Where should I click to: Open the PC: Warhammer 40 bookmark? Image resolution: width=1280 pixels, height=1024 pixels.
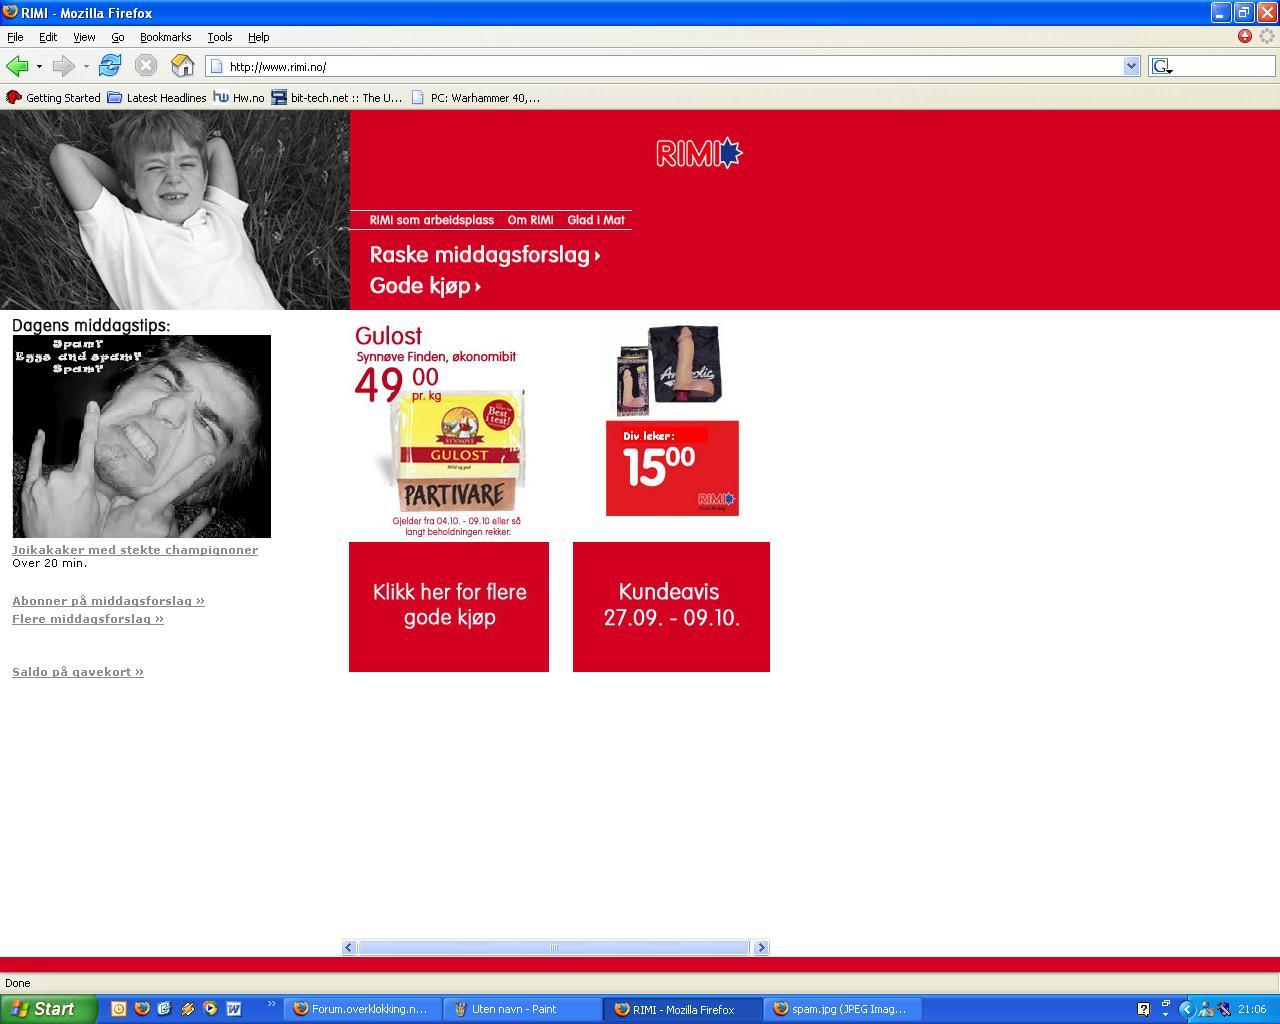[476, 97]
